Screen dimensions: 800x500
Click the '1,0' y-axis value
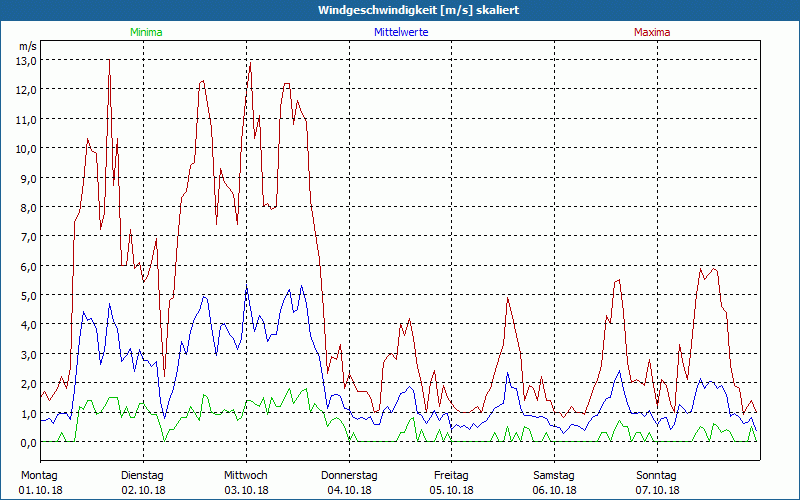click(x=29, y=413)
